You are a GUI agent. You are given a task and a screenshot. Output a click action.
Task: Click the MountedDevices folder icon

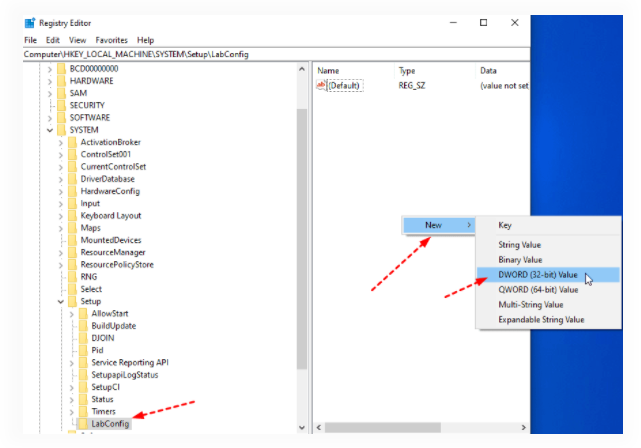(72, 240)
